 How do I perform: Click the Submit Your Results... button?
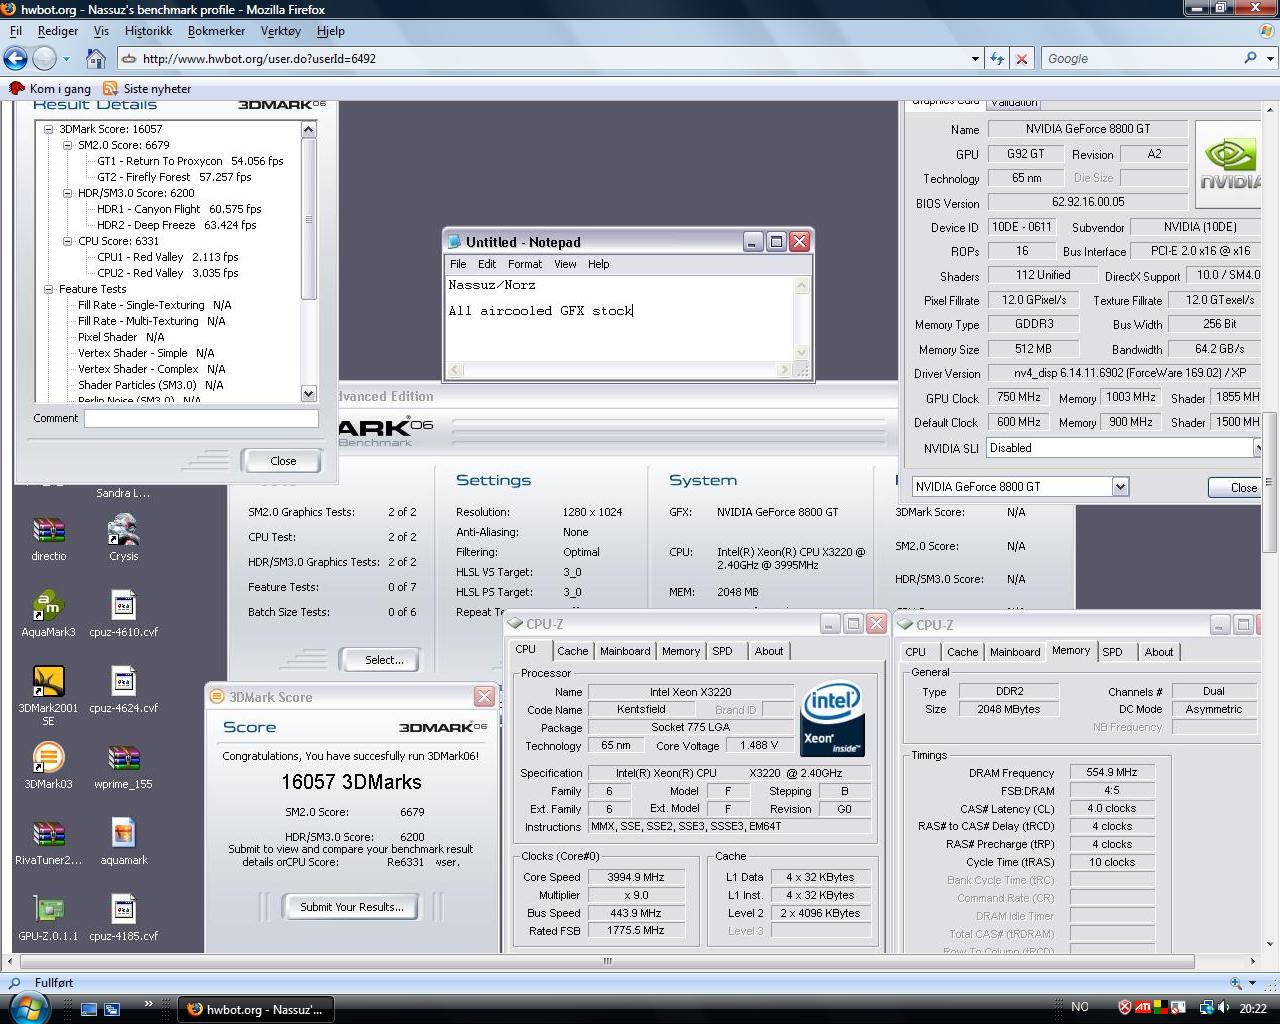352,907
